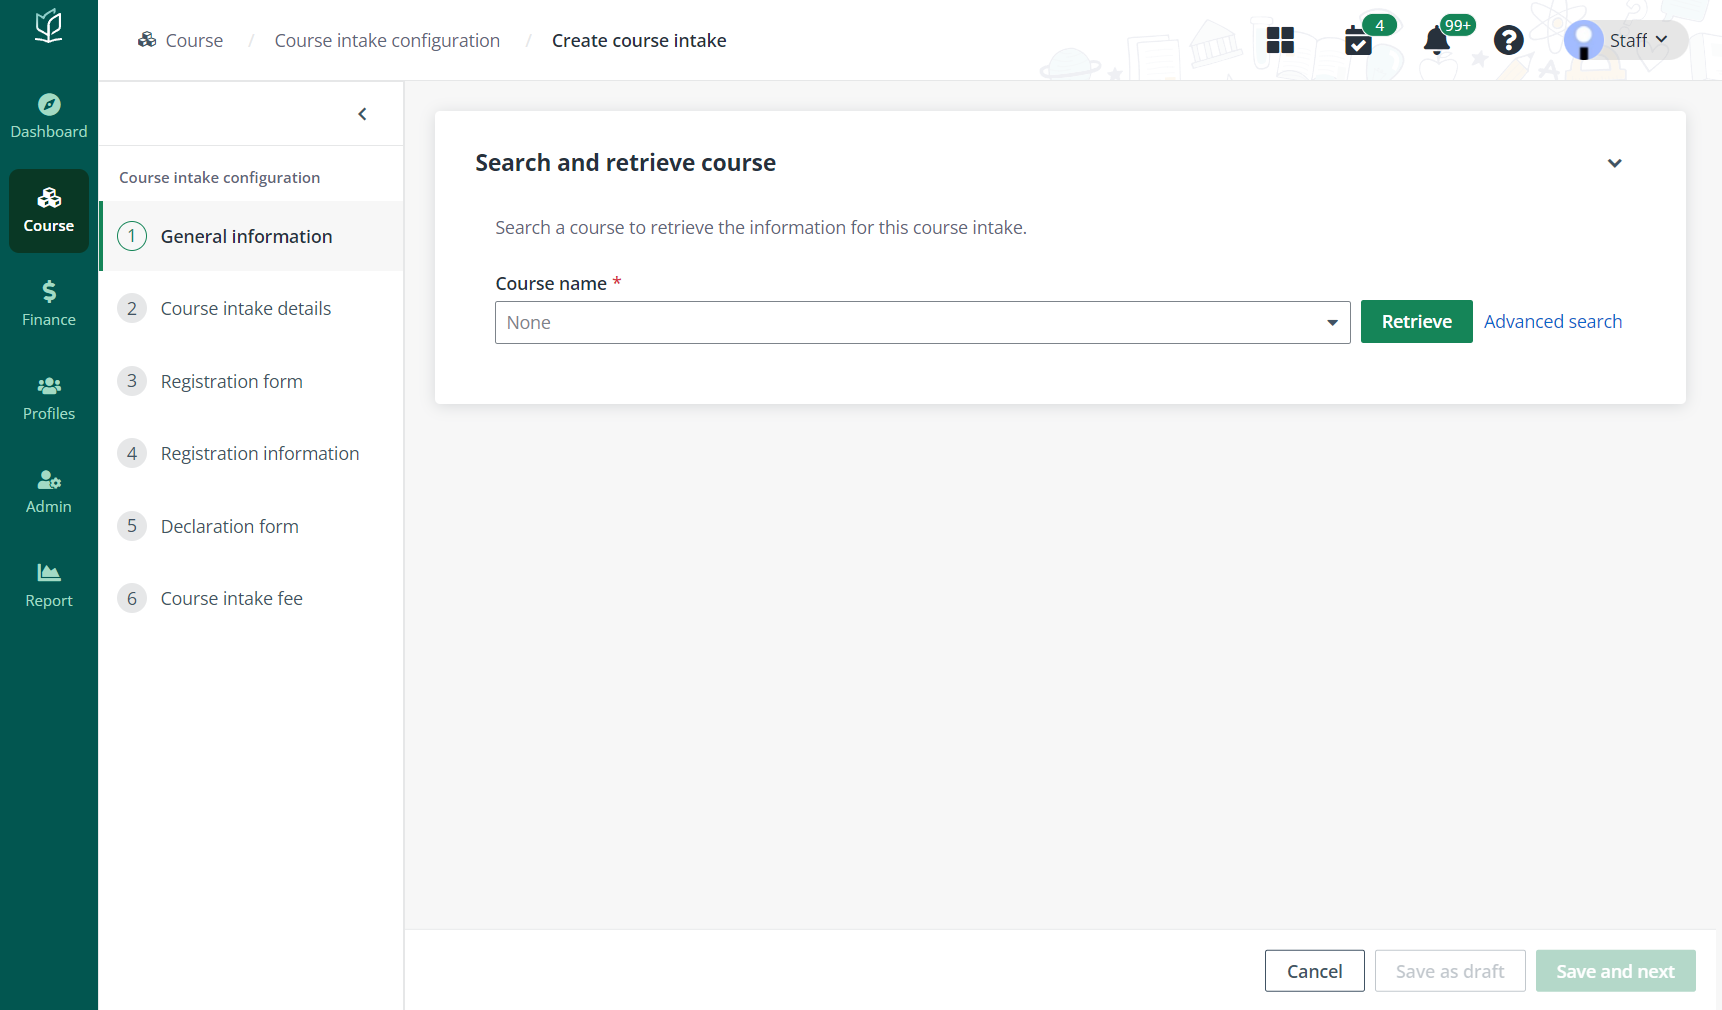Open the Course name dropdown
This screenshot has width=1722, height=1010.
(x=922, y=322)
